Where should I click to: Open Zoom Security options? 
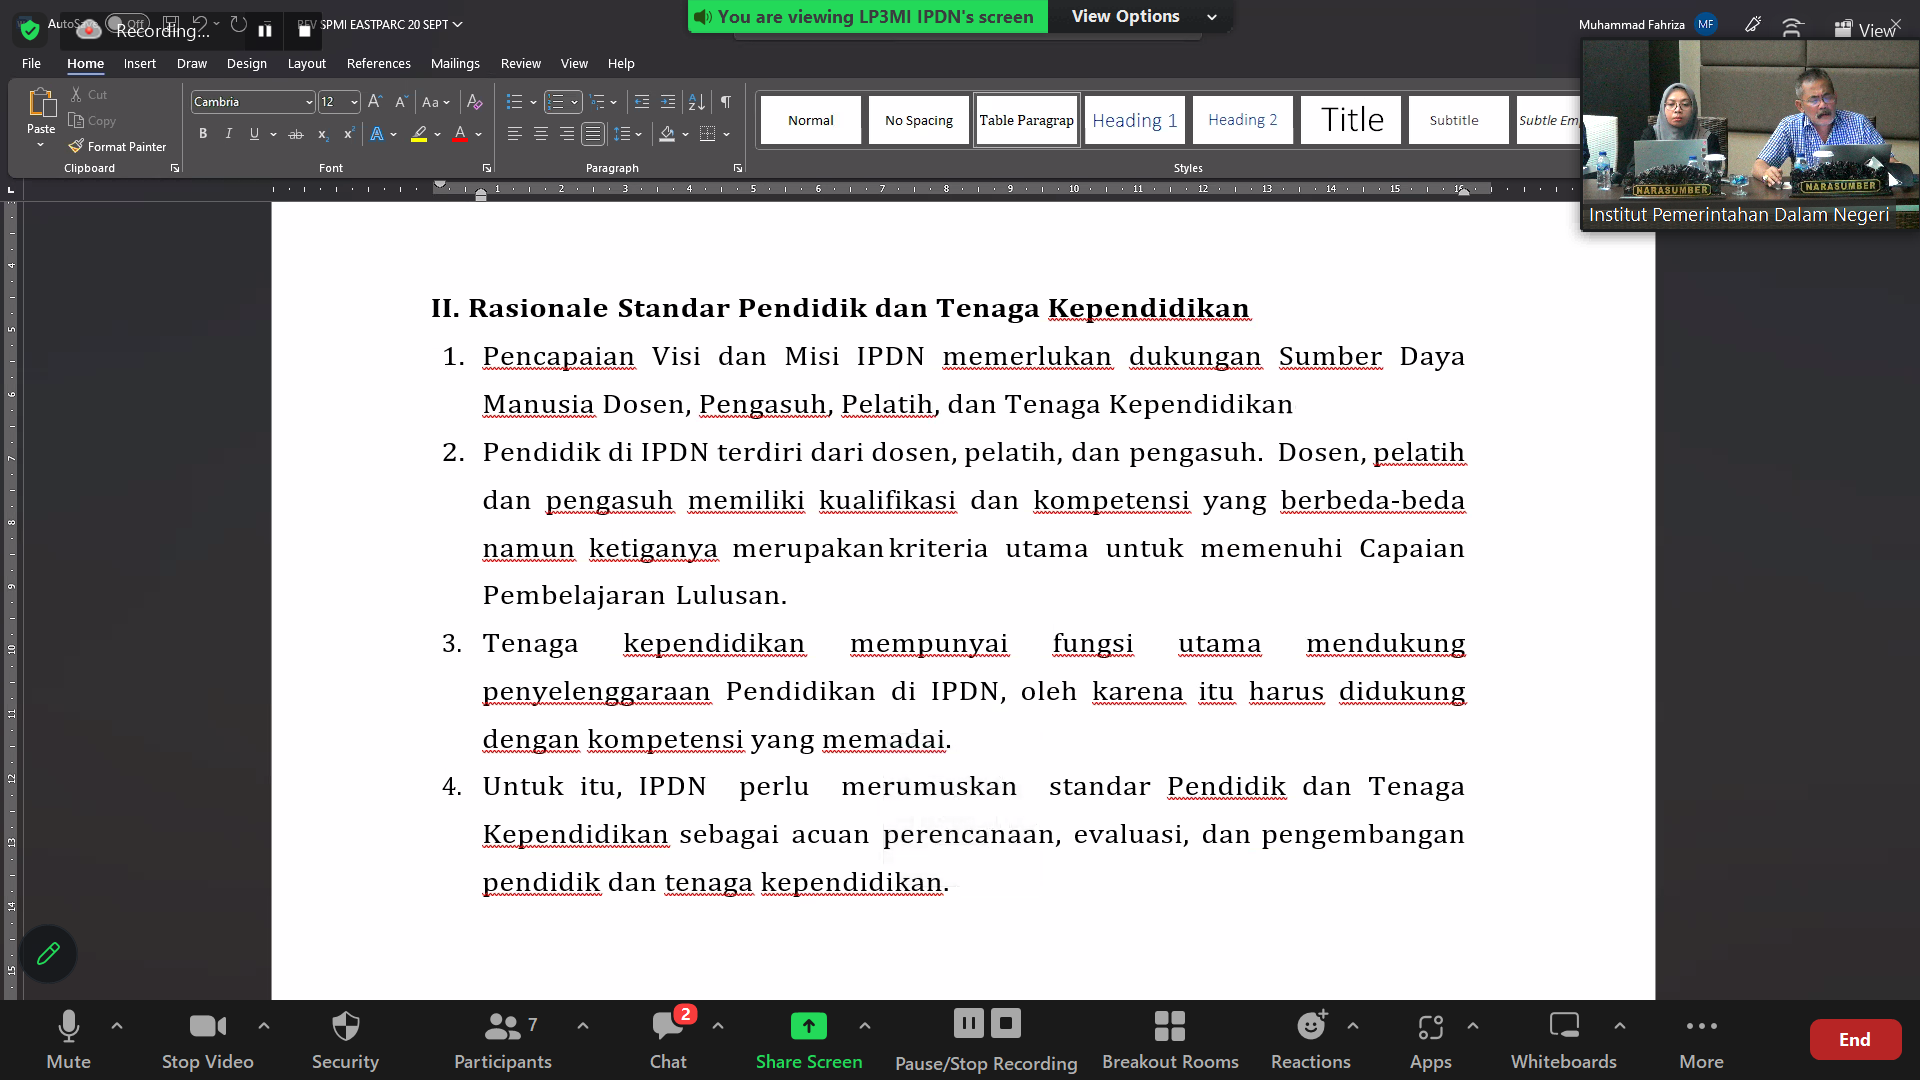[x=345, y=1040]
